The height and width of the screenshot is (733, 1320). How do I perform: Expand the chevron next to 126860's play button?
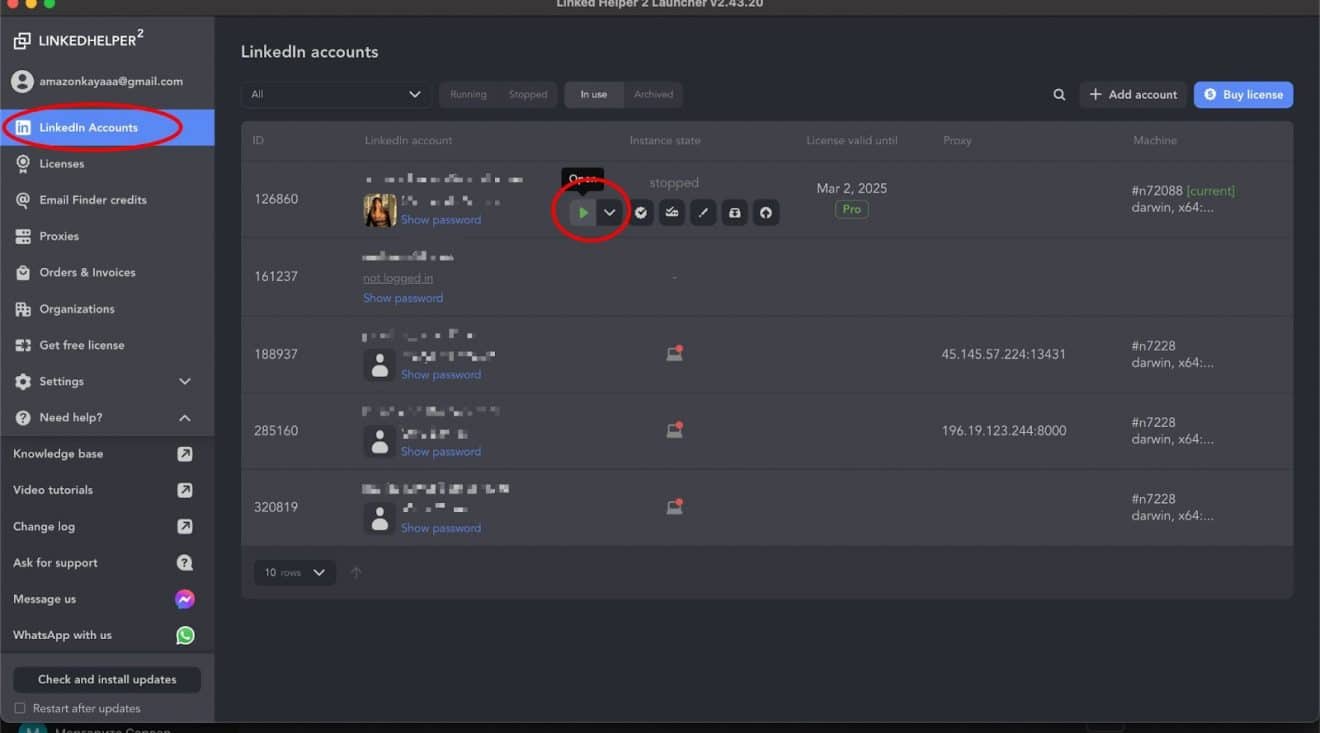(x=610, y=212)
